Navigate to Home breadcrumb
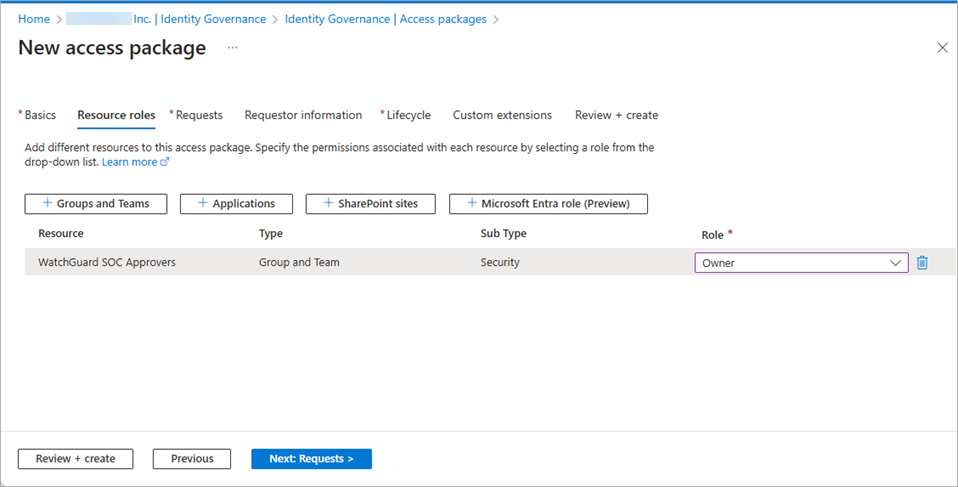The image size is (958, 487). tap(34, 19)
